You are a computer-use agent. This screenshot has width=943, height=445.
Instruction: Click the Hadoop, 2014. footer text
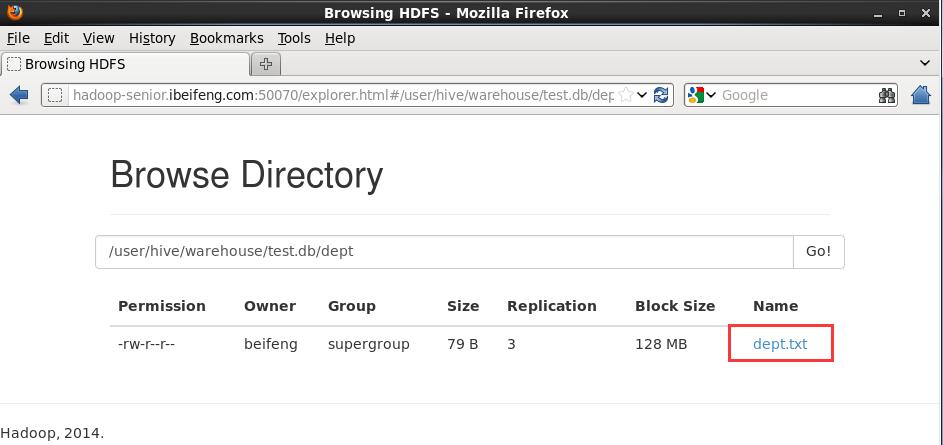(x=52, y=433)
